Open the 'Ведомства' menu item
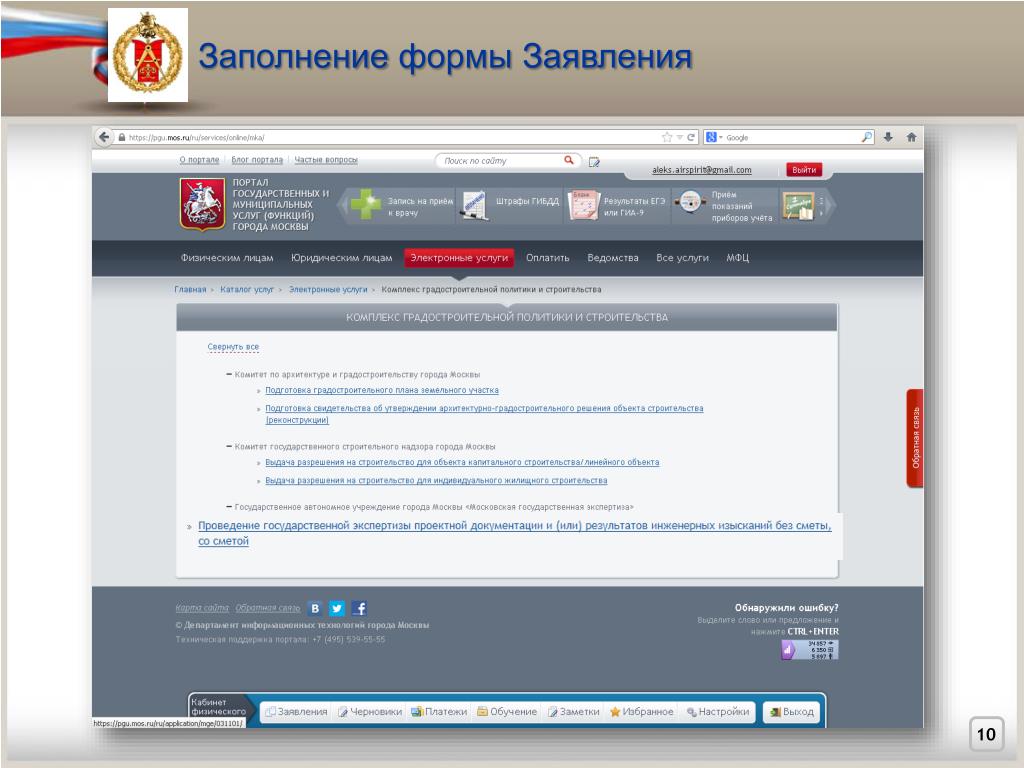This screenshot has height=768, width=1024. [x=613, y=258]
